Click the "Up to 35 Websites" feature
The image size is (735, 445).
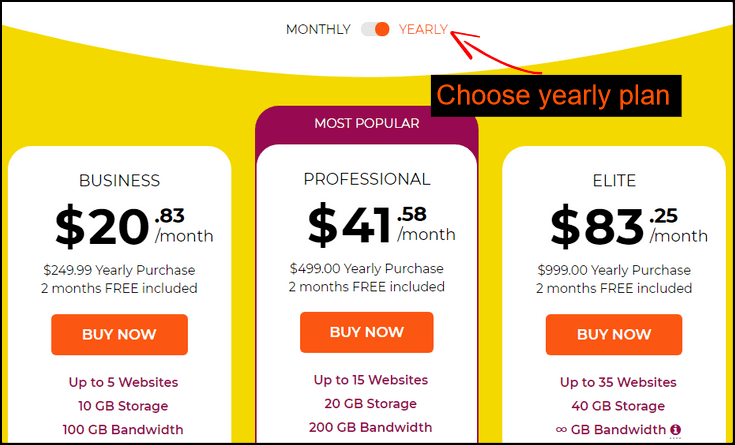click(x=618, y=382)
